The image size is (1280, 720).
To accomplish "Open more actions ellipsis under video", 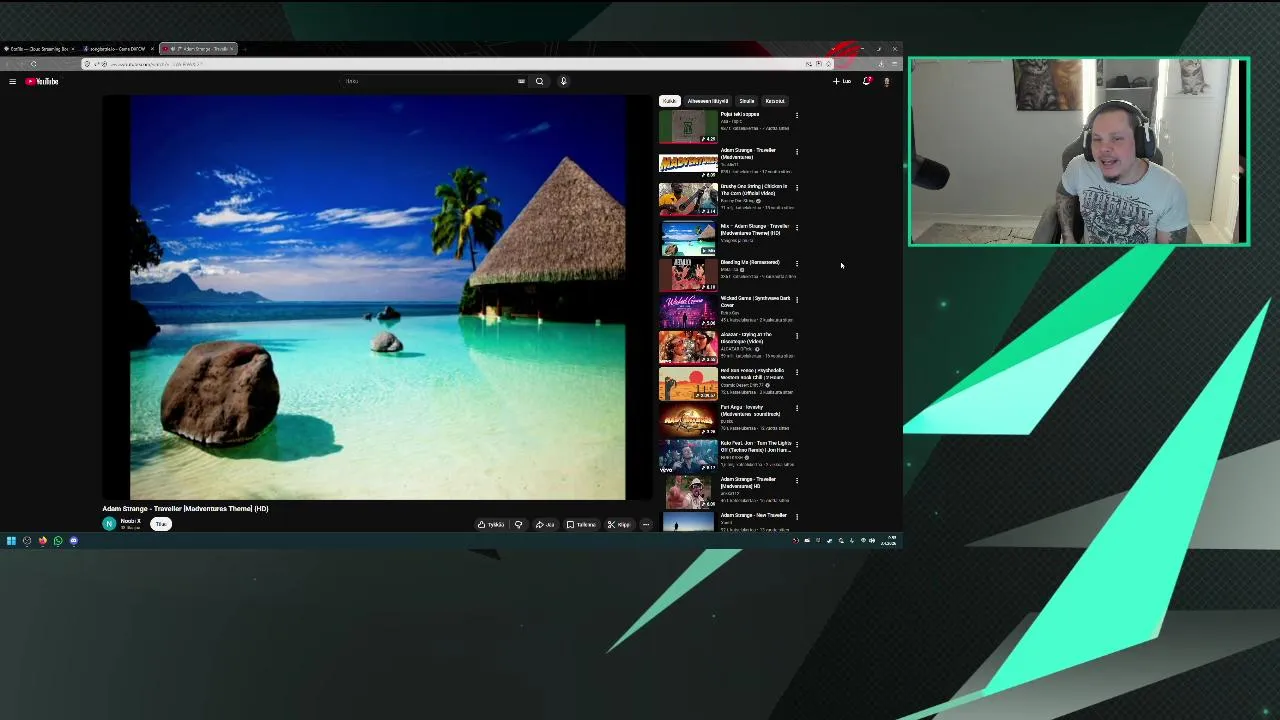I will coord(646,524).
